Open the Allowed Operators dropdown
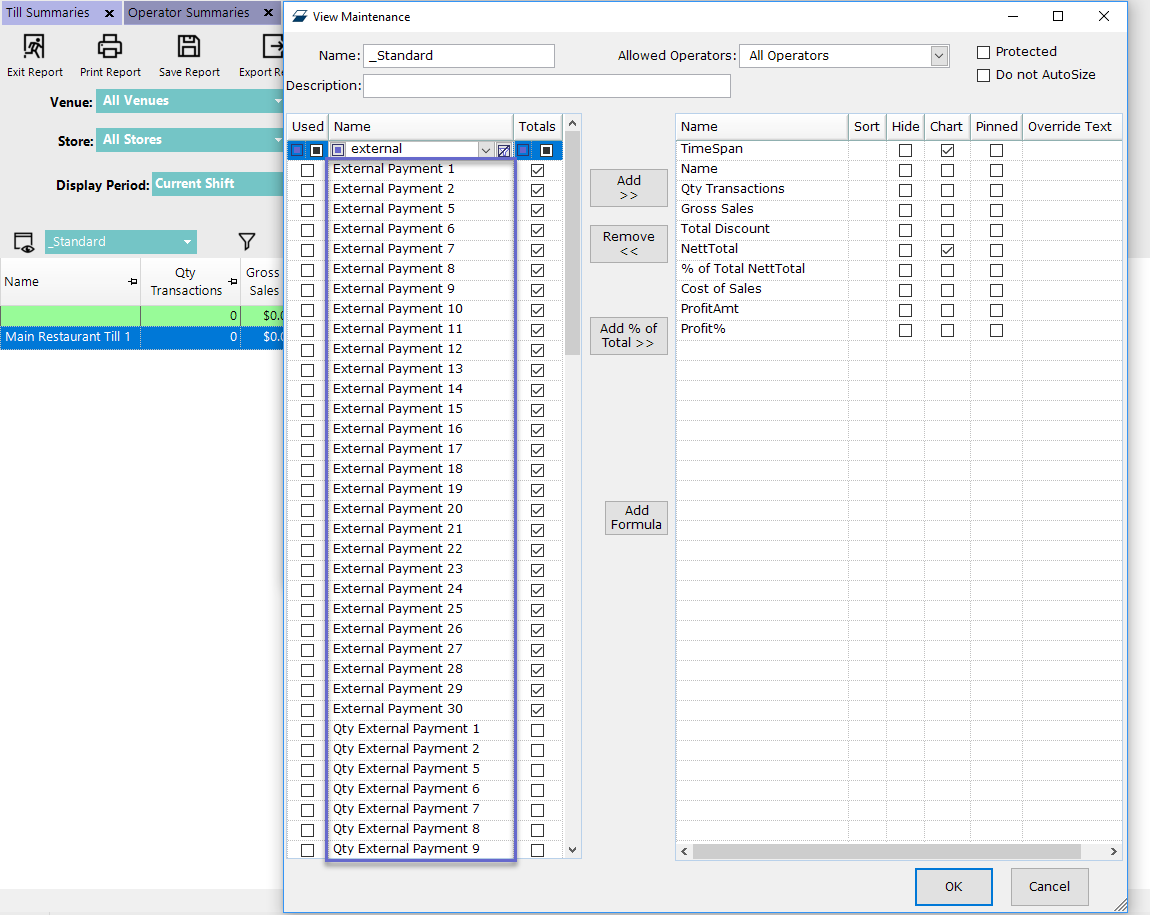The image size is (1150, 915). (x=939, y=56)
